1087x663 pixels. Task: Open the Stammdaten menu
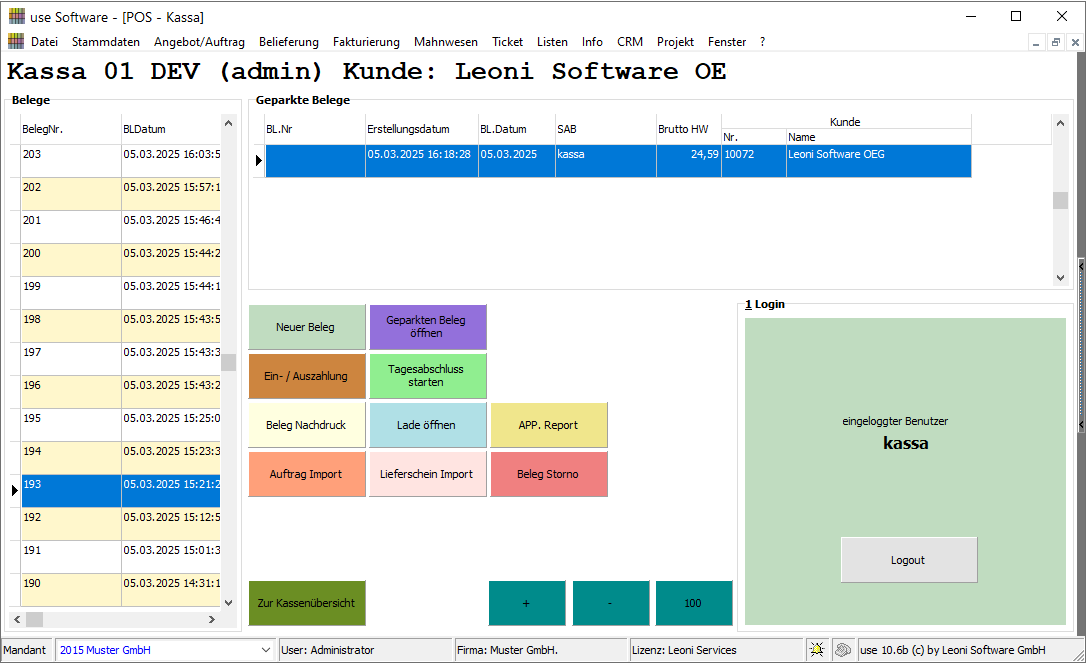click(106, 42)
